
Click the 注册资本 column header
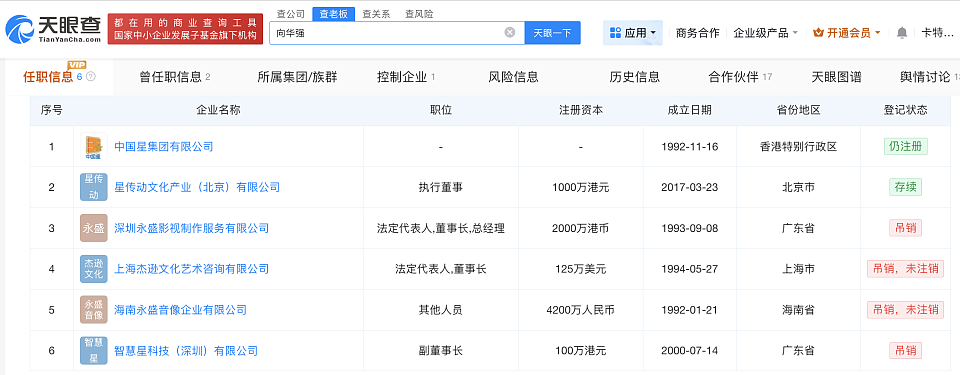[x=580, y=110]
